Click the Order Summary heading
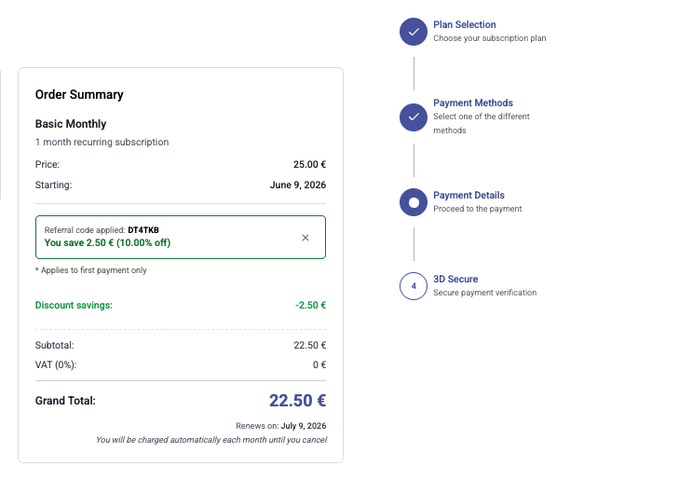Screen dimensions: 679x480 click(x=79, y=94)
